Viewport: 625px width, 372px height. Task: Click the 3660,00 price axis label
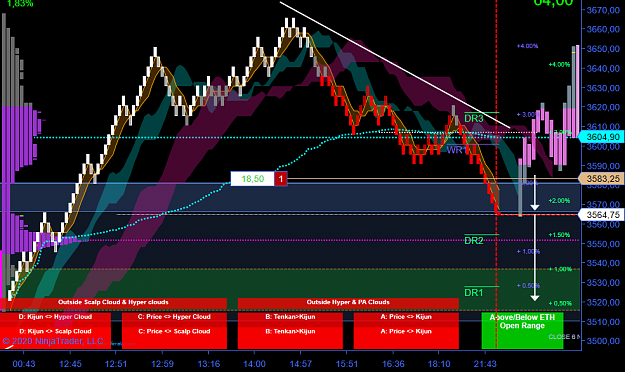coord(603,29)
